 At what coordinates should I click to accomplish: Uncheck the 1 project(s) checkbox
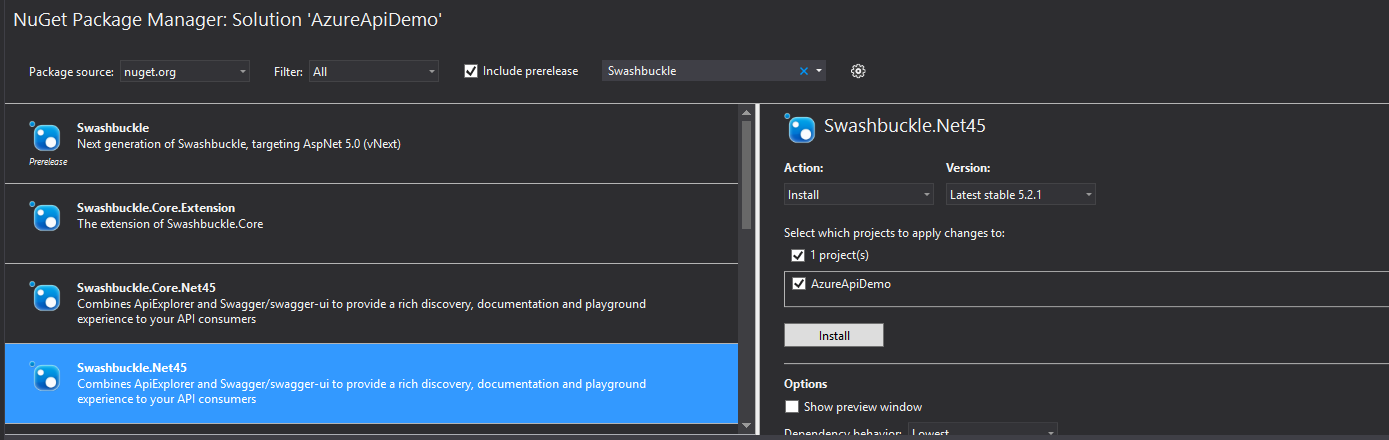coord(797,255)
